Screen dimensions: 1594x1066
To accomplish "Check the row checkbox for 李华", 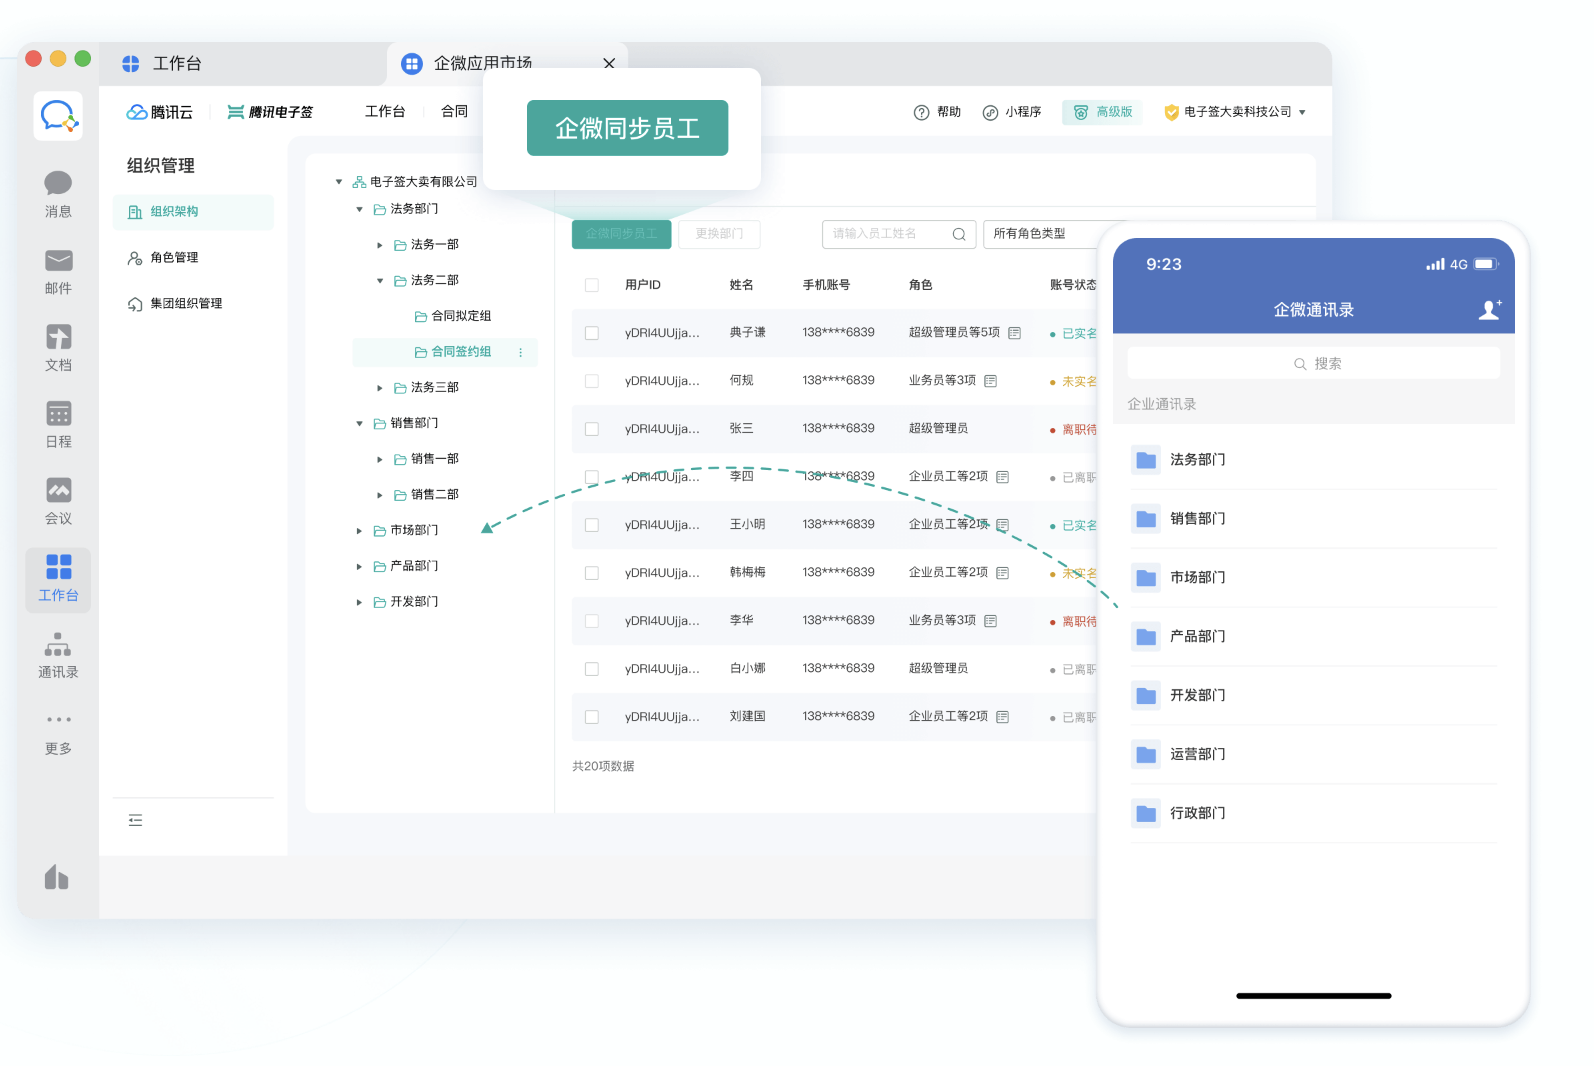I will click(x=592, y=621).
